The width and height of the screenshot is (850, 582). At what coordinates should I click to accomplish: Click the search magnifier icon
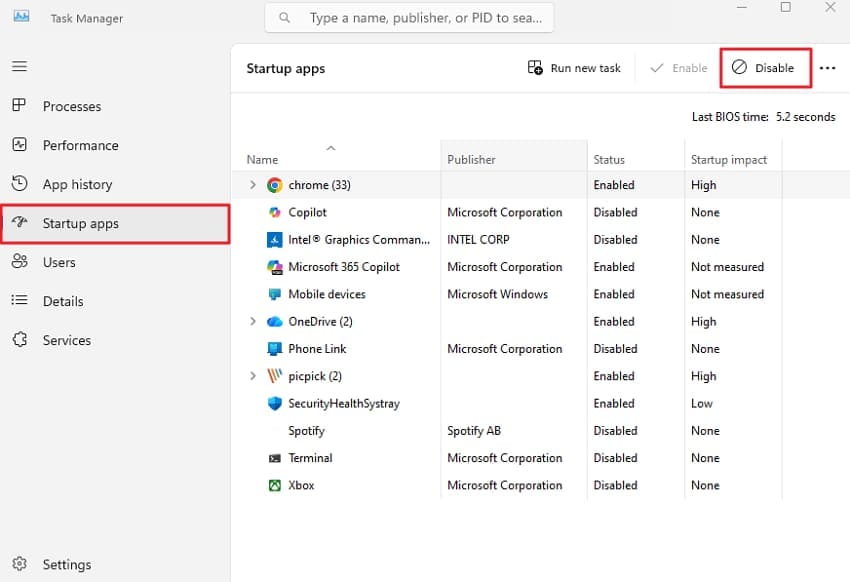tap(284, 18)
